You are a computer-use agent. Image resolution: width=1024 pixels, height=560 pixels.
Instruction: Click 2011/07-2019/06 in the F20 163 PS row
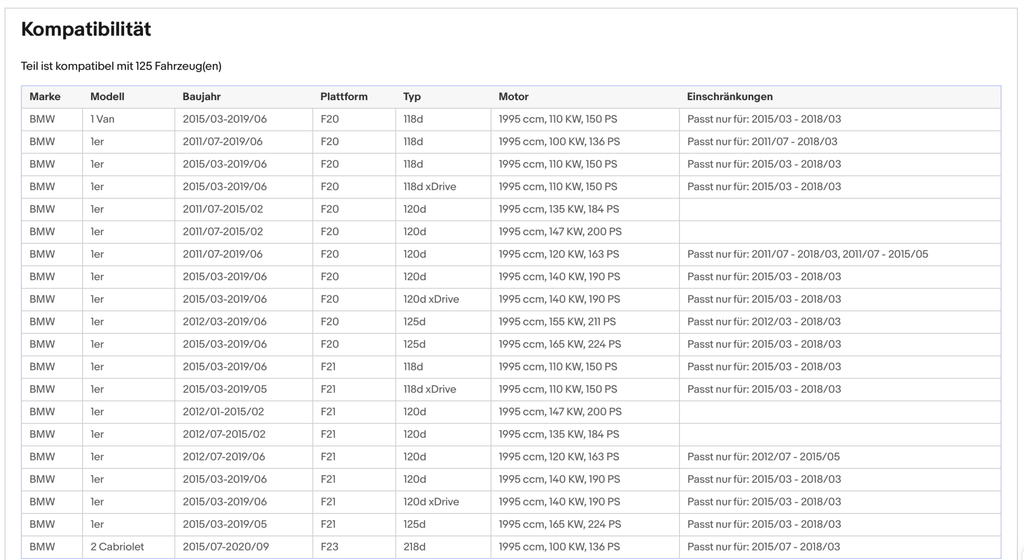(222, 254)
